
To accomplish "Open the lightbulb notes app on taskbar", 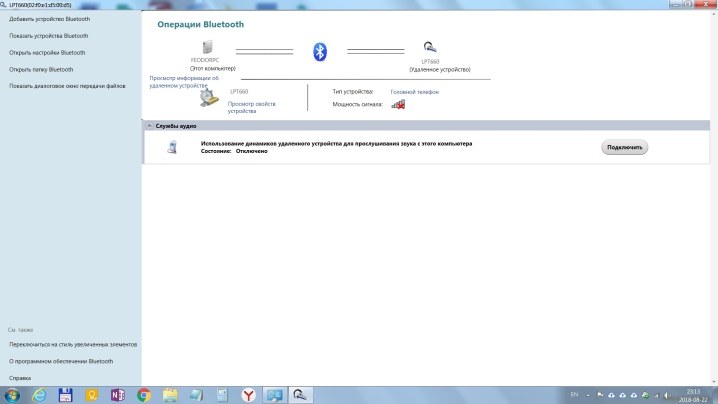I will [92, 395].
